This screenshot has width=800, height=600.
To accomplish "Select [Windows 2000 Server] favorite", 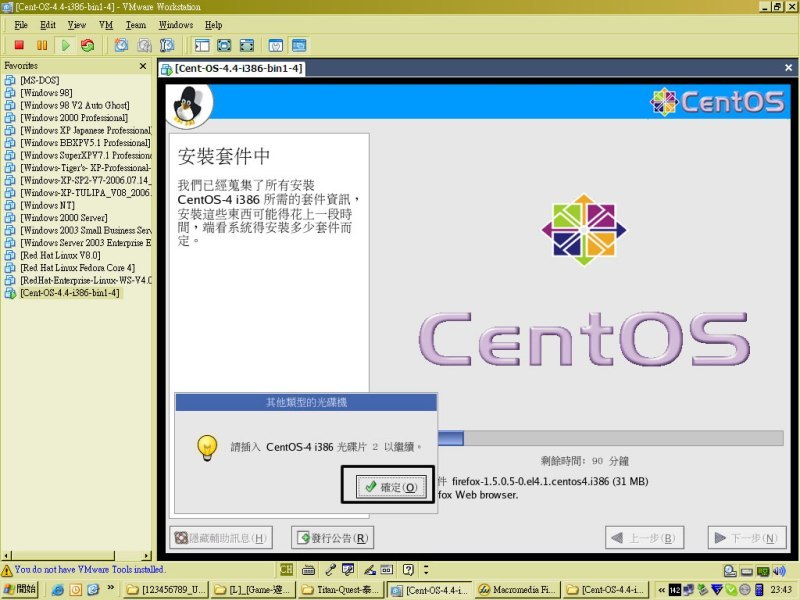I will coord(64,218).
